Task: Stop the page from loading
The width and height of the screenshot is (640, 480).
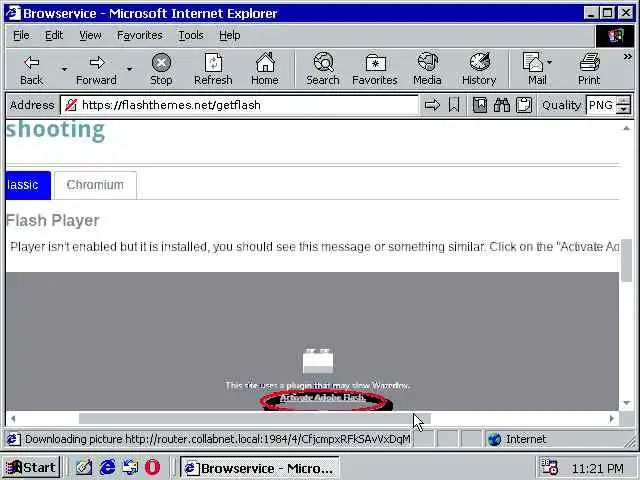Action: (x=161, y=69)
